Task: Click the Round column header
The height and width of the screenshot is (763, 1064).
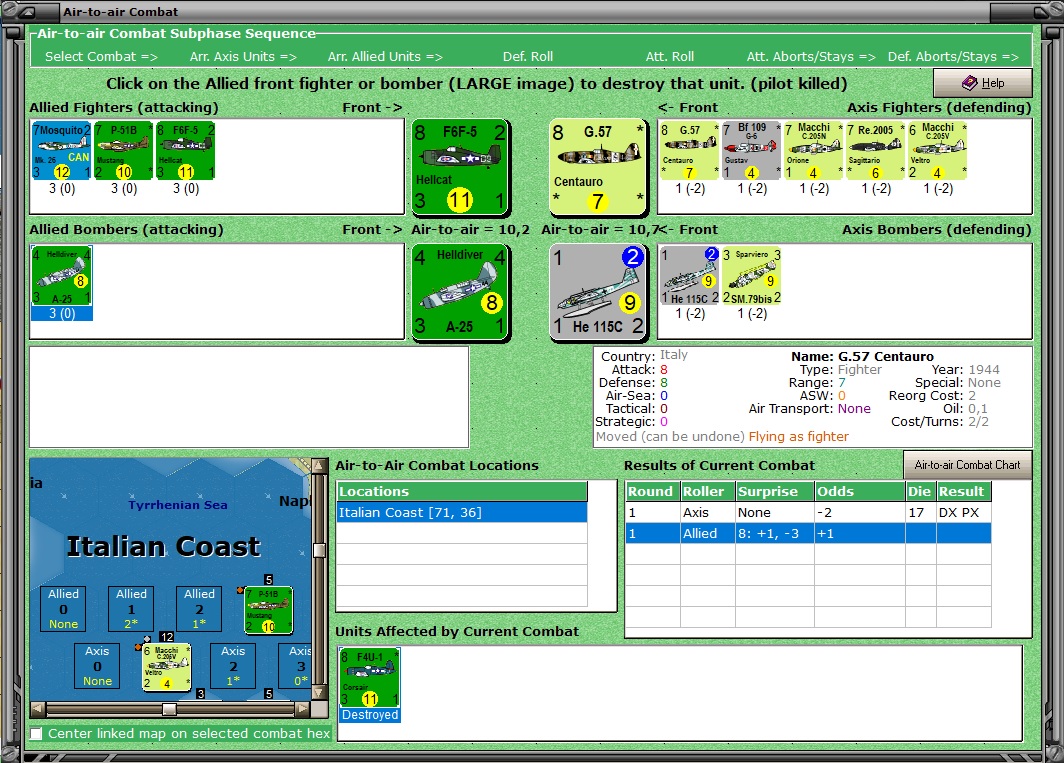Action: 652,491
